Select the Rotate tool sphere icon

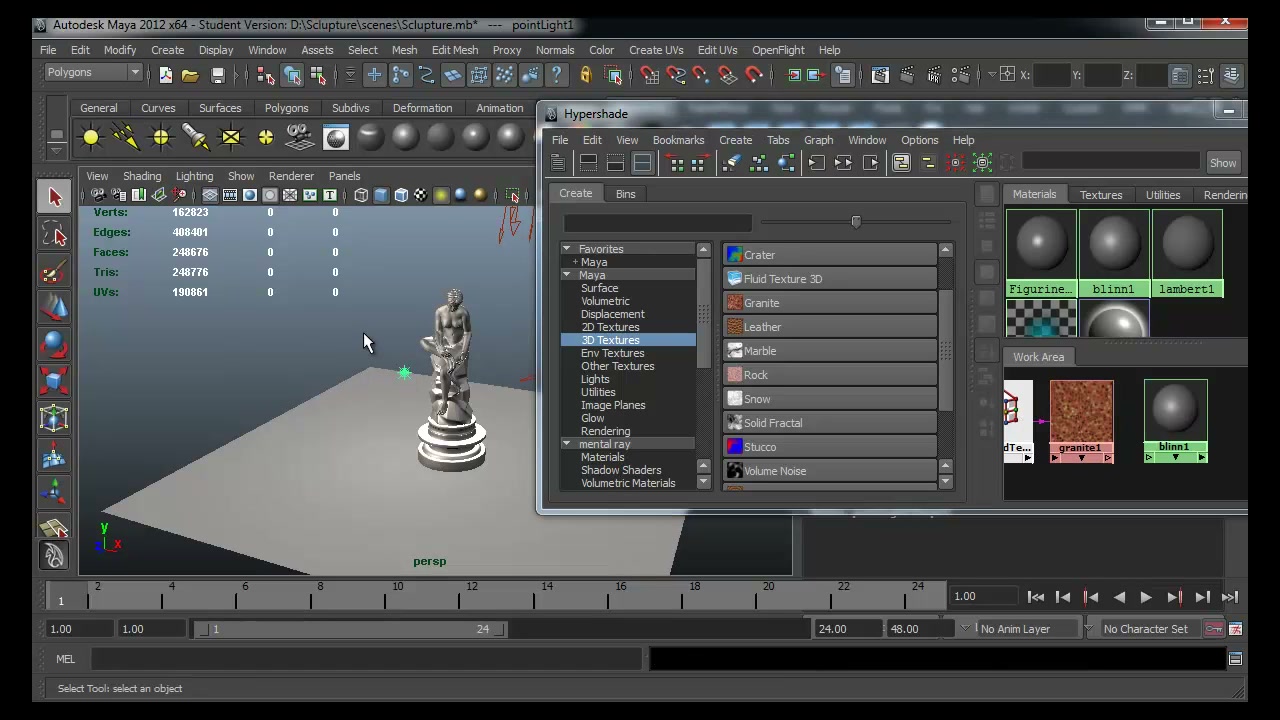(x=55, y=345)
